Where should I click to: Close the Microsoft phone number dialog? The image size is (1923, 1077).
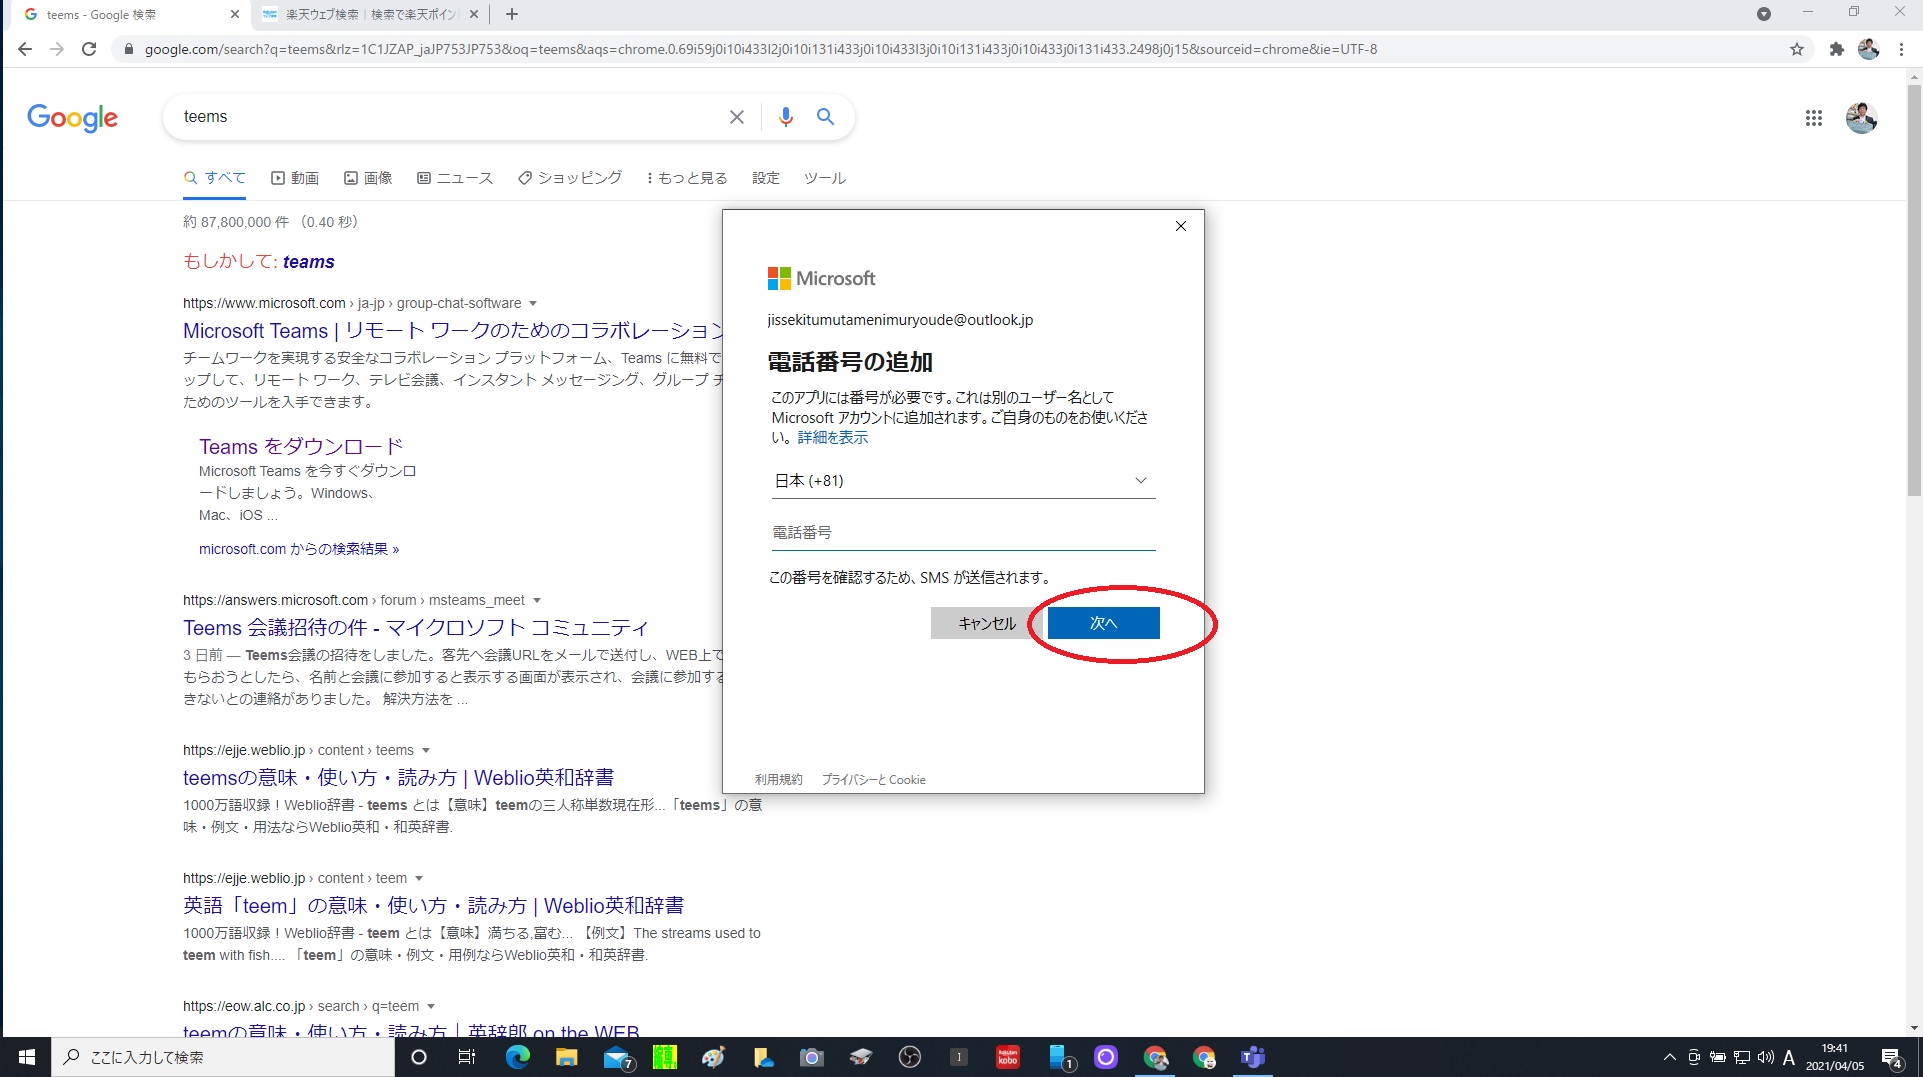pos(1181,226)
